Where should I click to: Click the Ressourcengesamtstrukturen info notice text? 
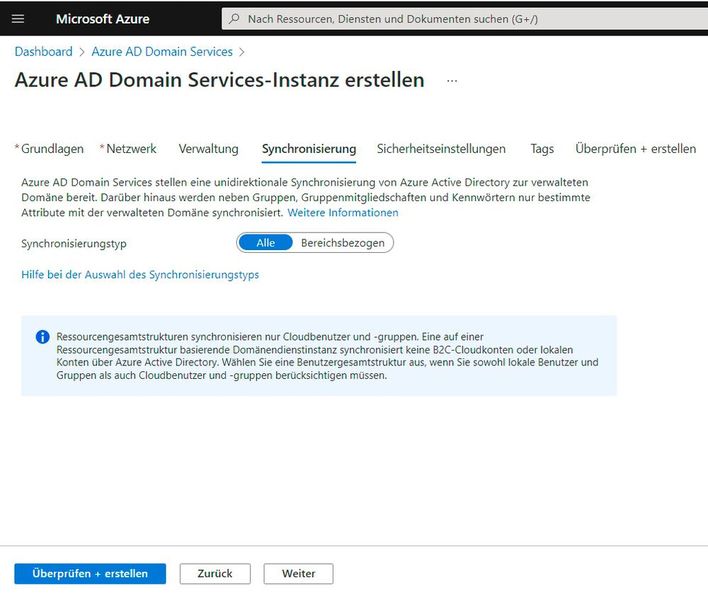click(327, 356)
